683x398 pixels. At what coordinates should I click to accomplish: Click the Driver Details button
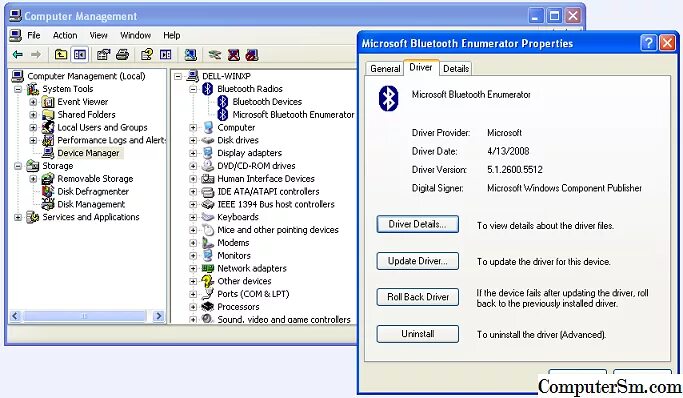point(417,224)
